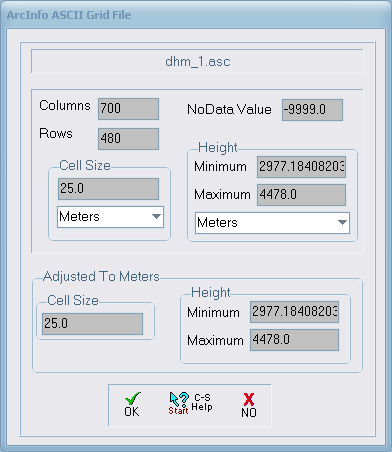Open the Height units Meters dropdown
This screenshot has width=392, height=452.
(272, 223)
